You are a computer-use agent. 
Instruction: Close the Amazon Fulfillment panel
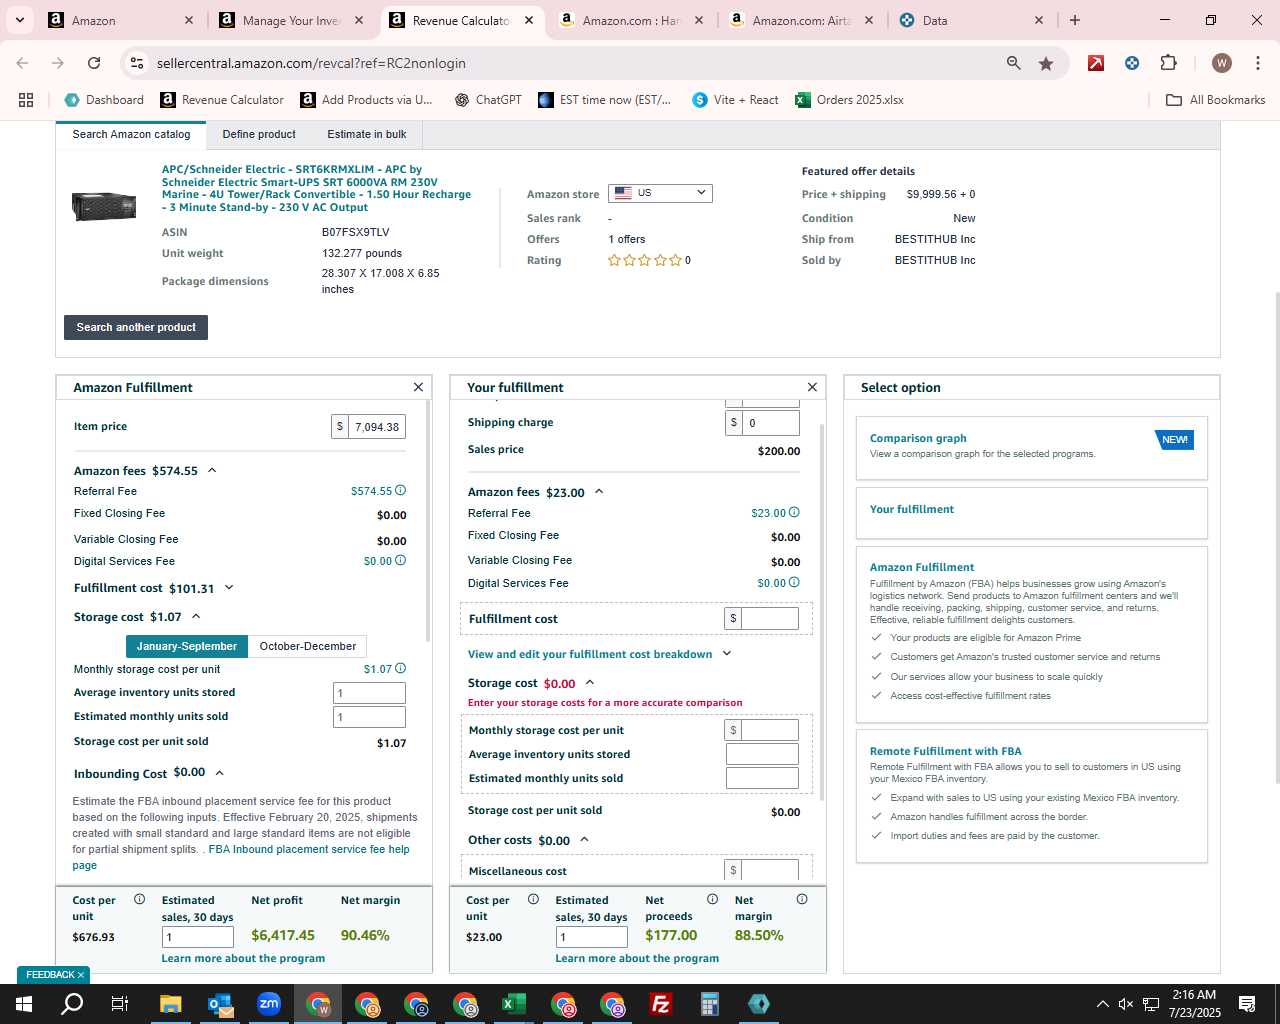tap(418, 387)
